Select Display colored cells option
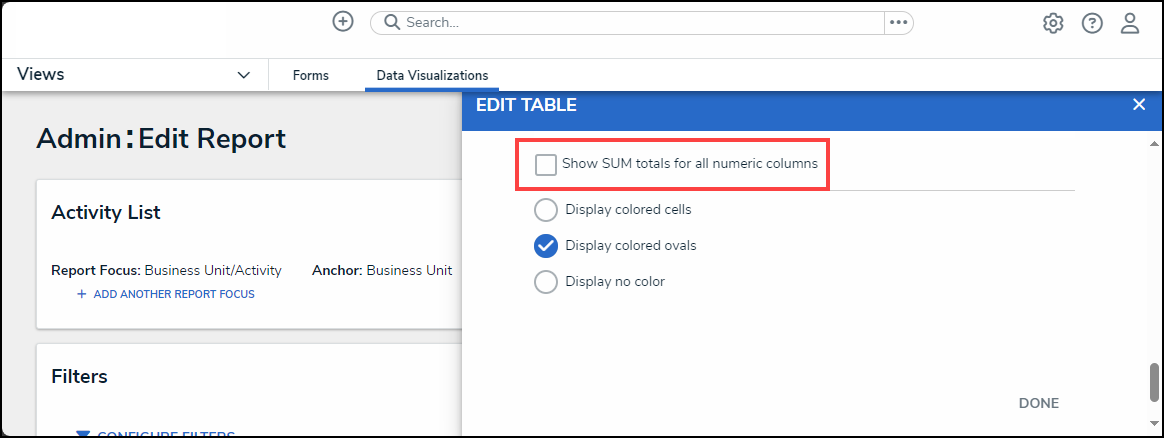Image resolution: width=1164 pixels, height=438 pixels. (x=546, y=210)
